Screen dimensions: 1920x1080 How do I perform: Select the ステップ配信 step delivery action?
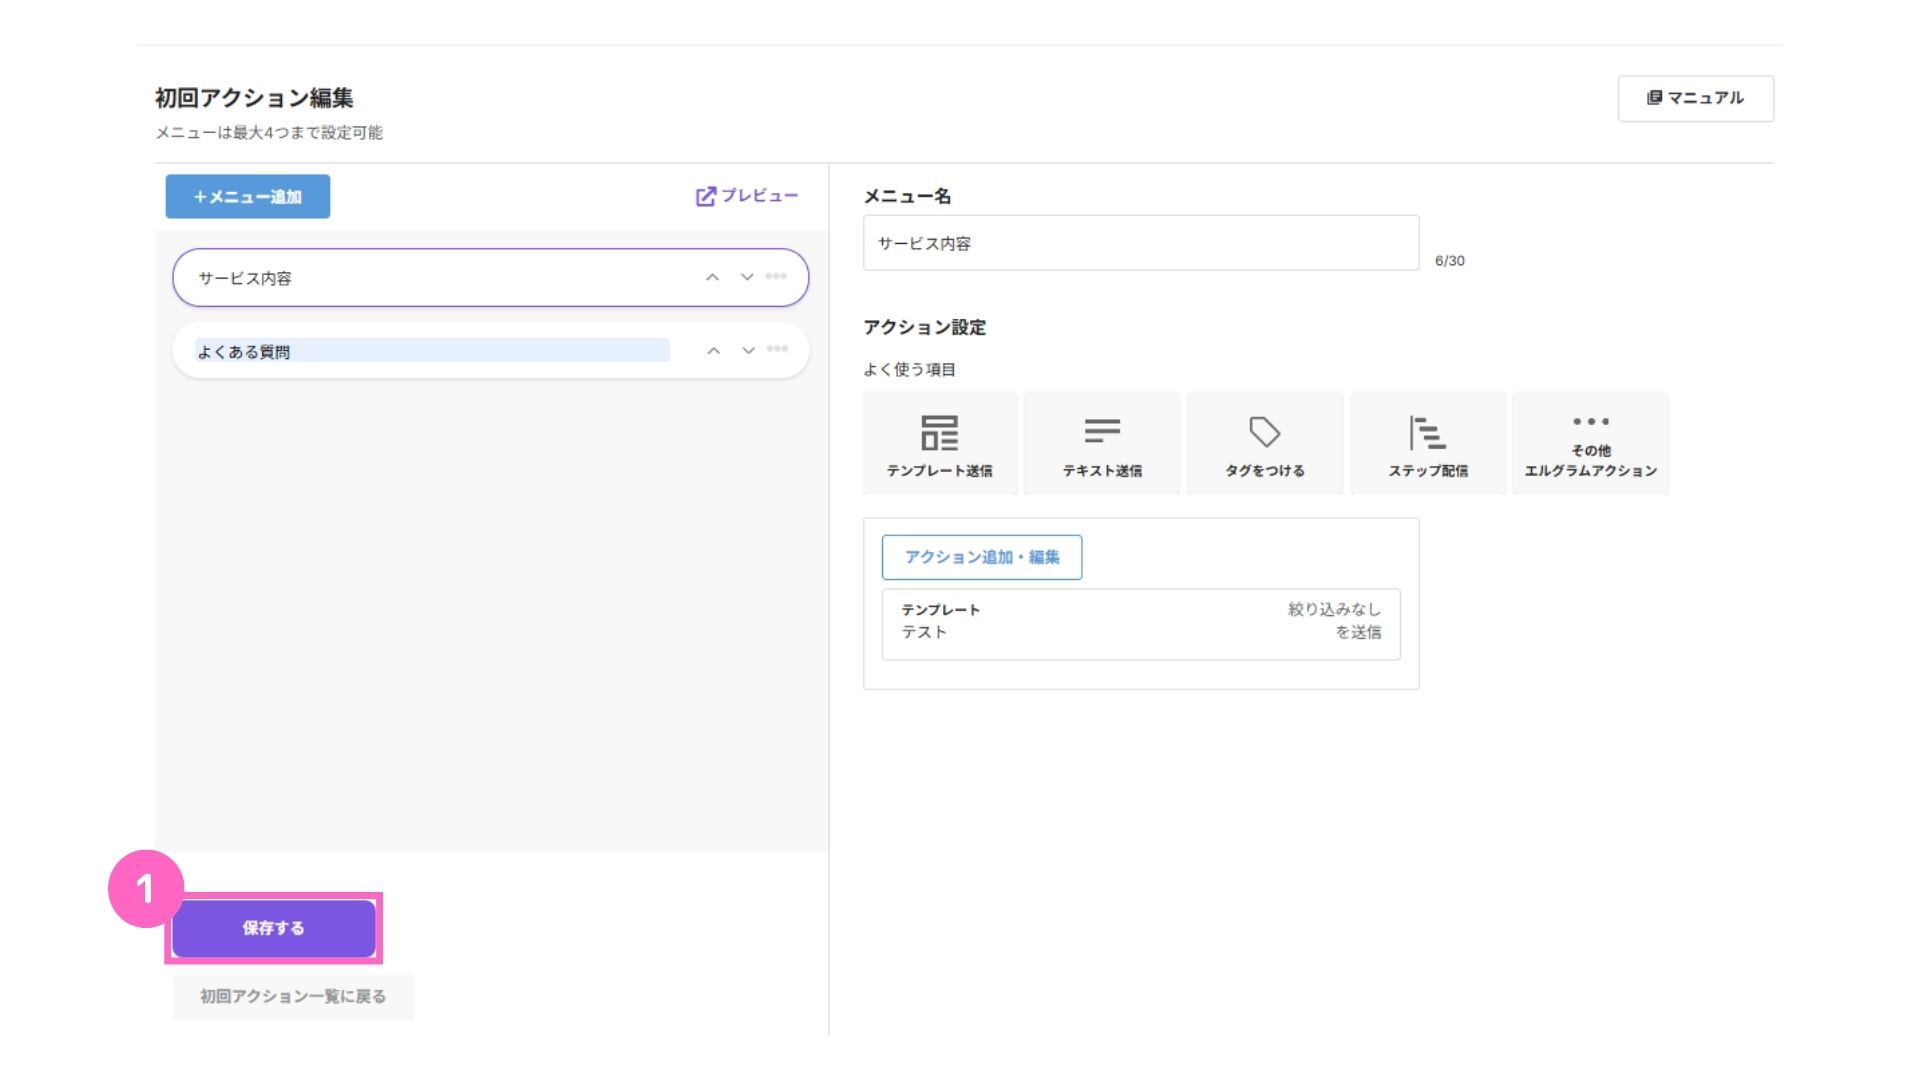point(1428,443)
